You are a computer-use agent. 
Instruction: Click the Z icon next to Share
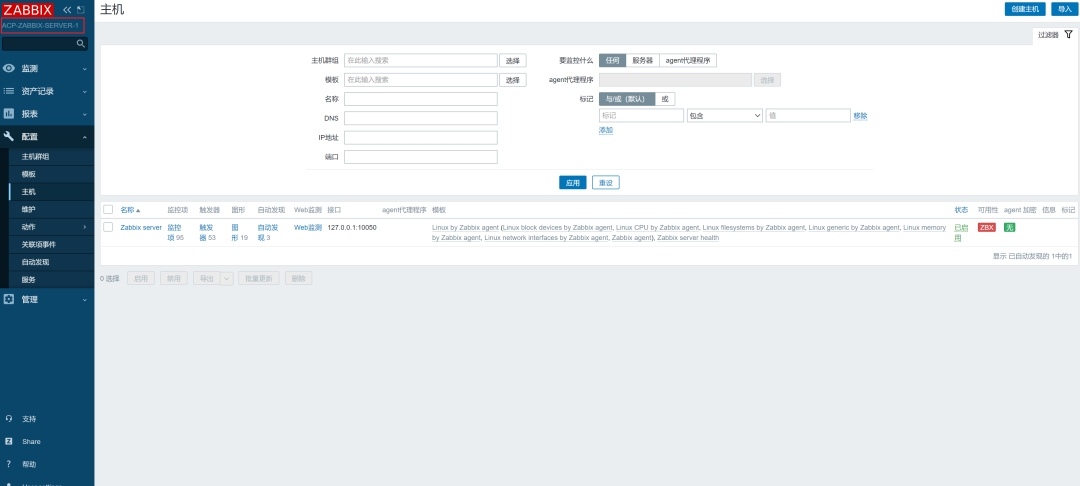pos(8,441)
